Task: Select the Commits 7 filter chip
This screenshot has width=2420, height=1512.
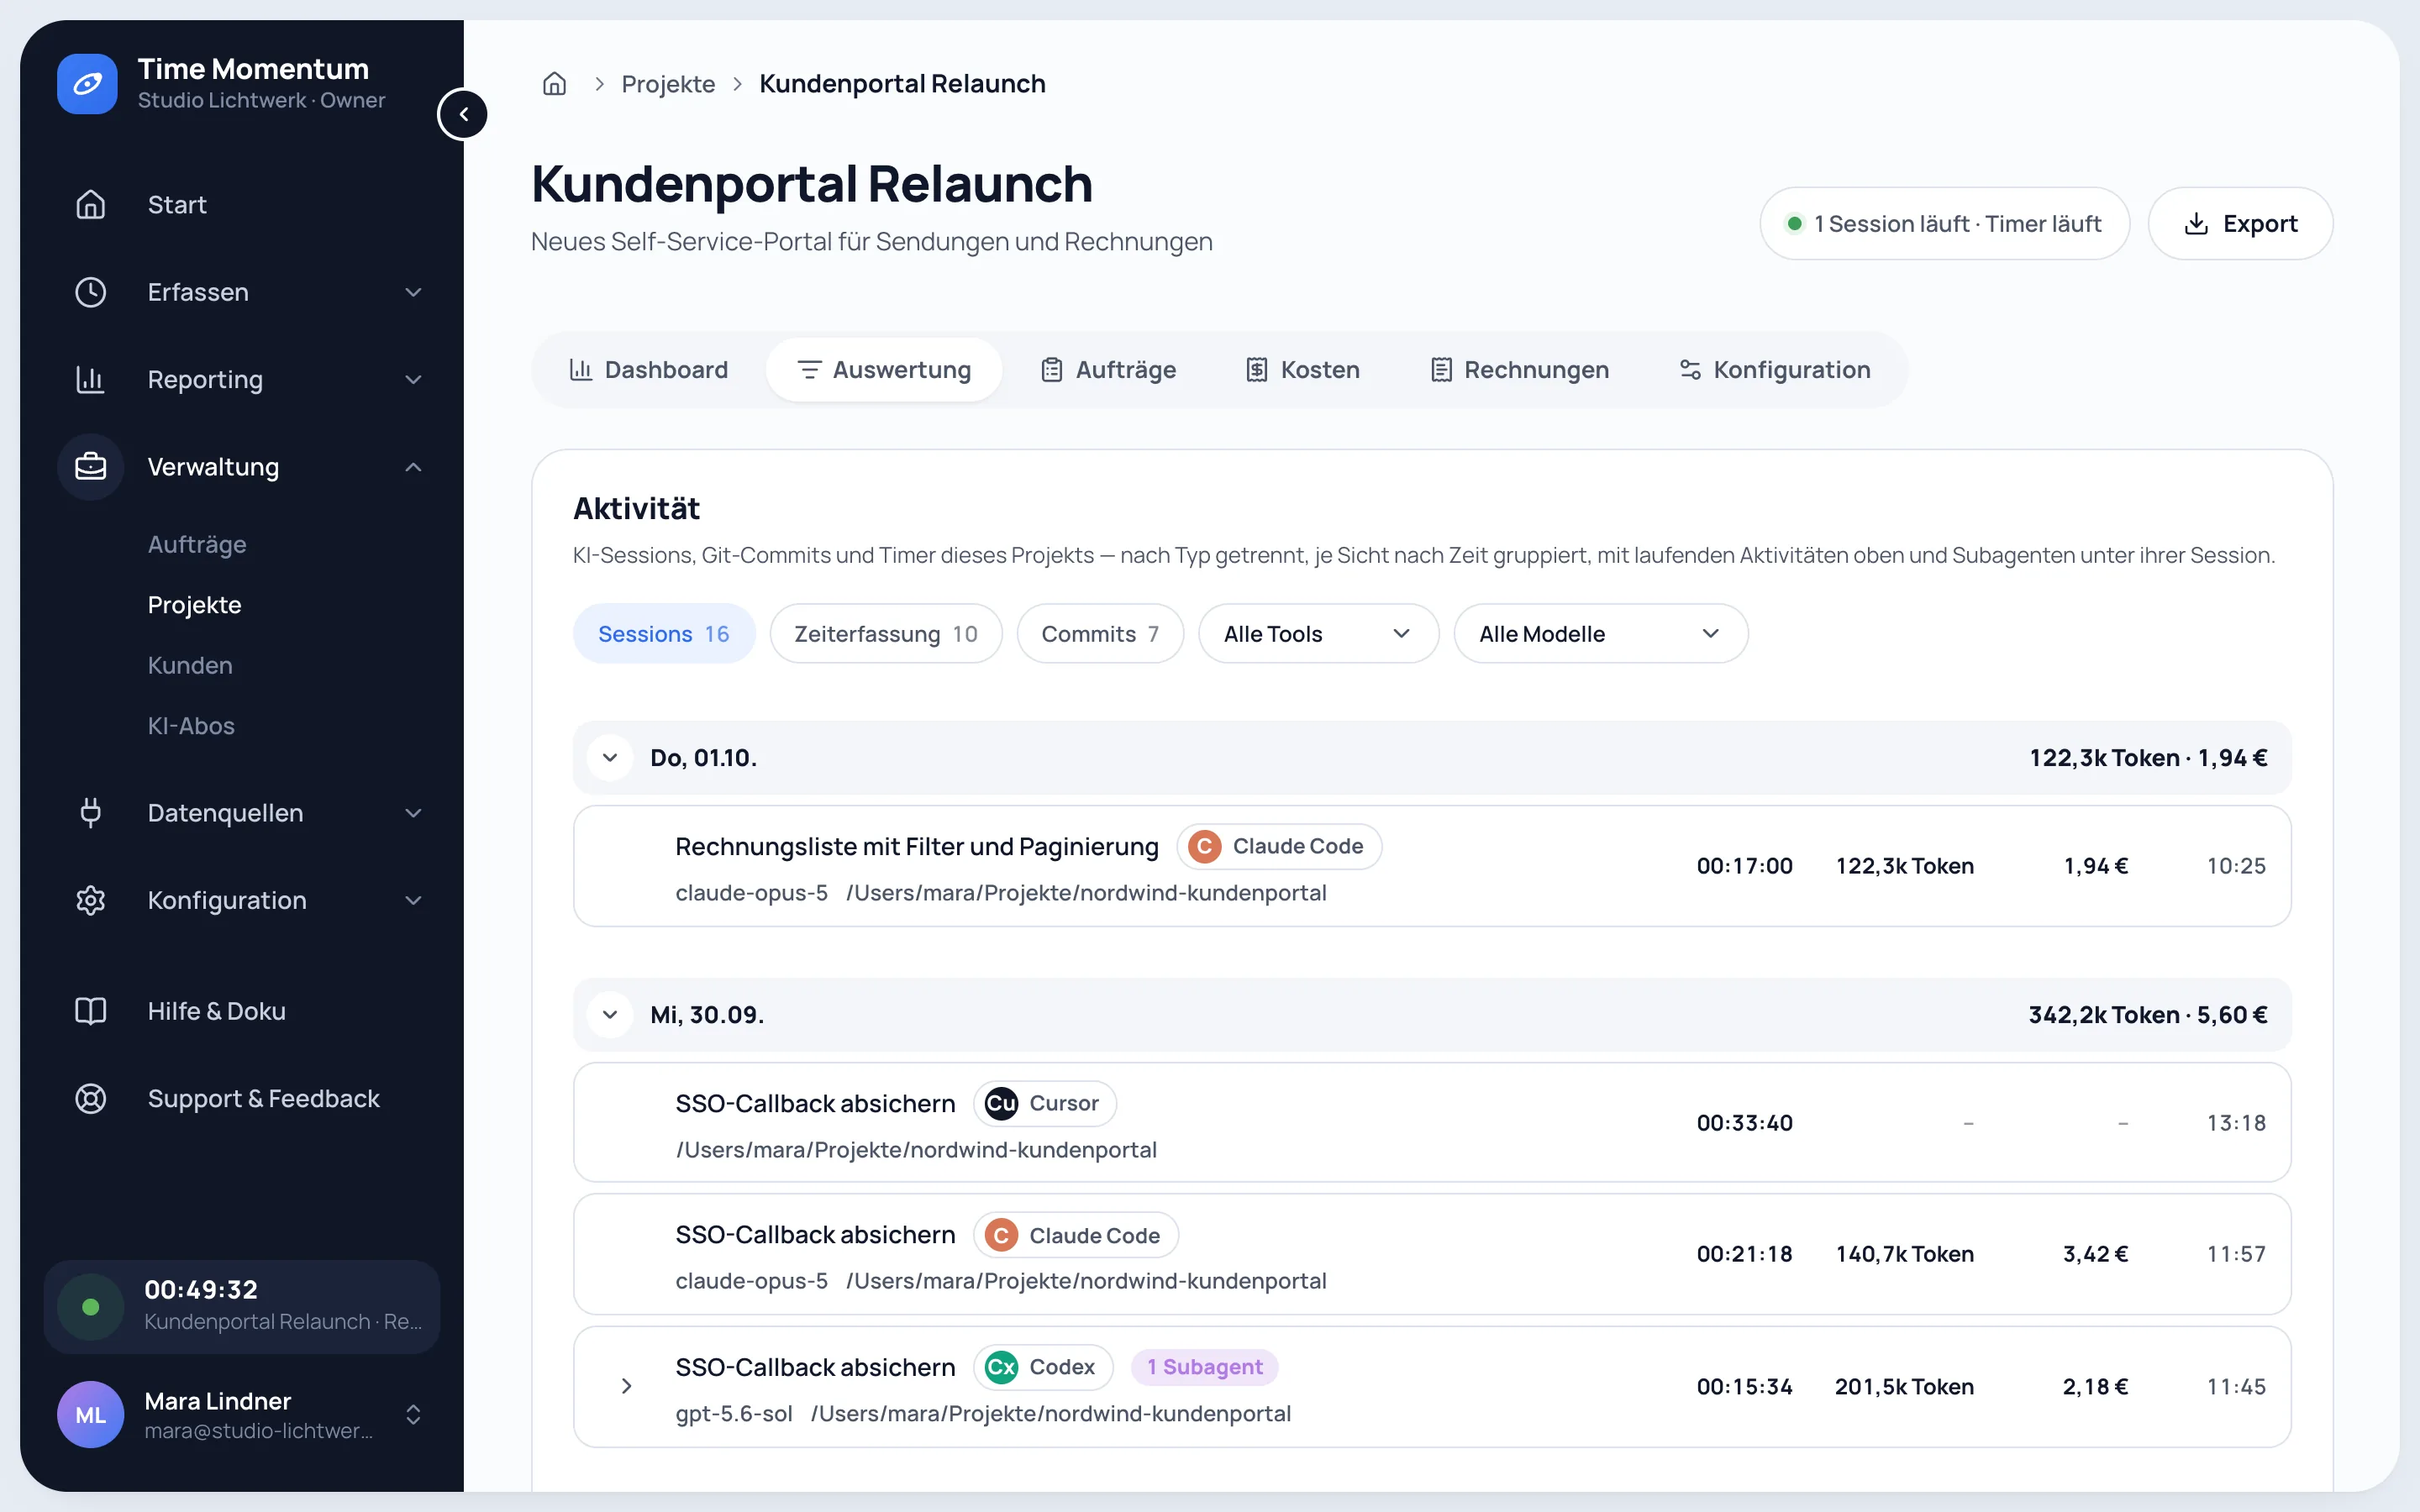Action: pos(1100,634)
